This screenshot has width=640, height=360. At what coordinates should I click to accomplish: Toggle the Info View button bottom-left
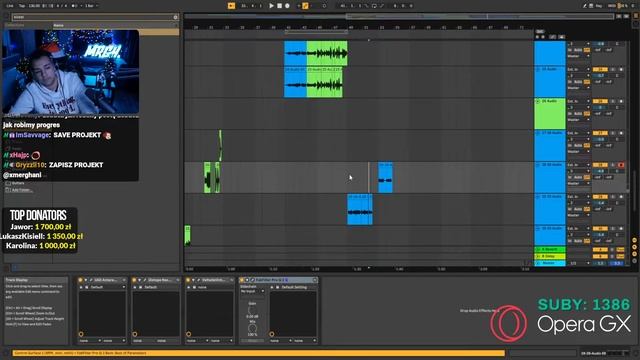[x=6, y=353]
